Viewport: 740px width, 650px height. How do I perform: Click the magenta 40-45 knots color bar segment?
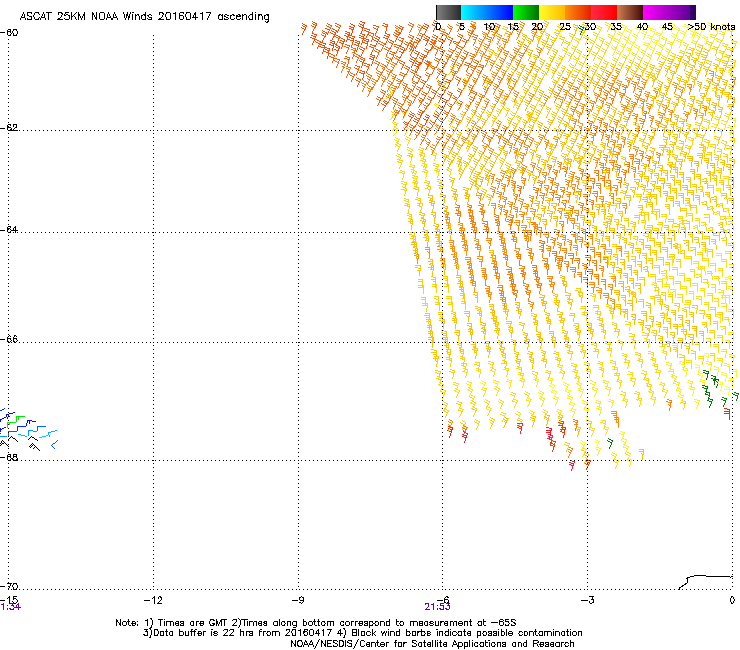(656, 12)
